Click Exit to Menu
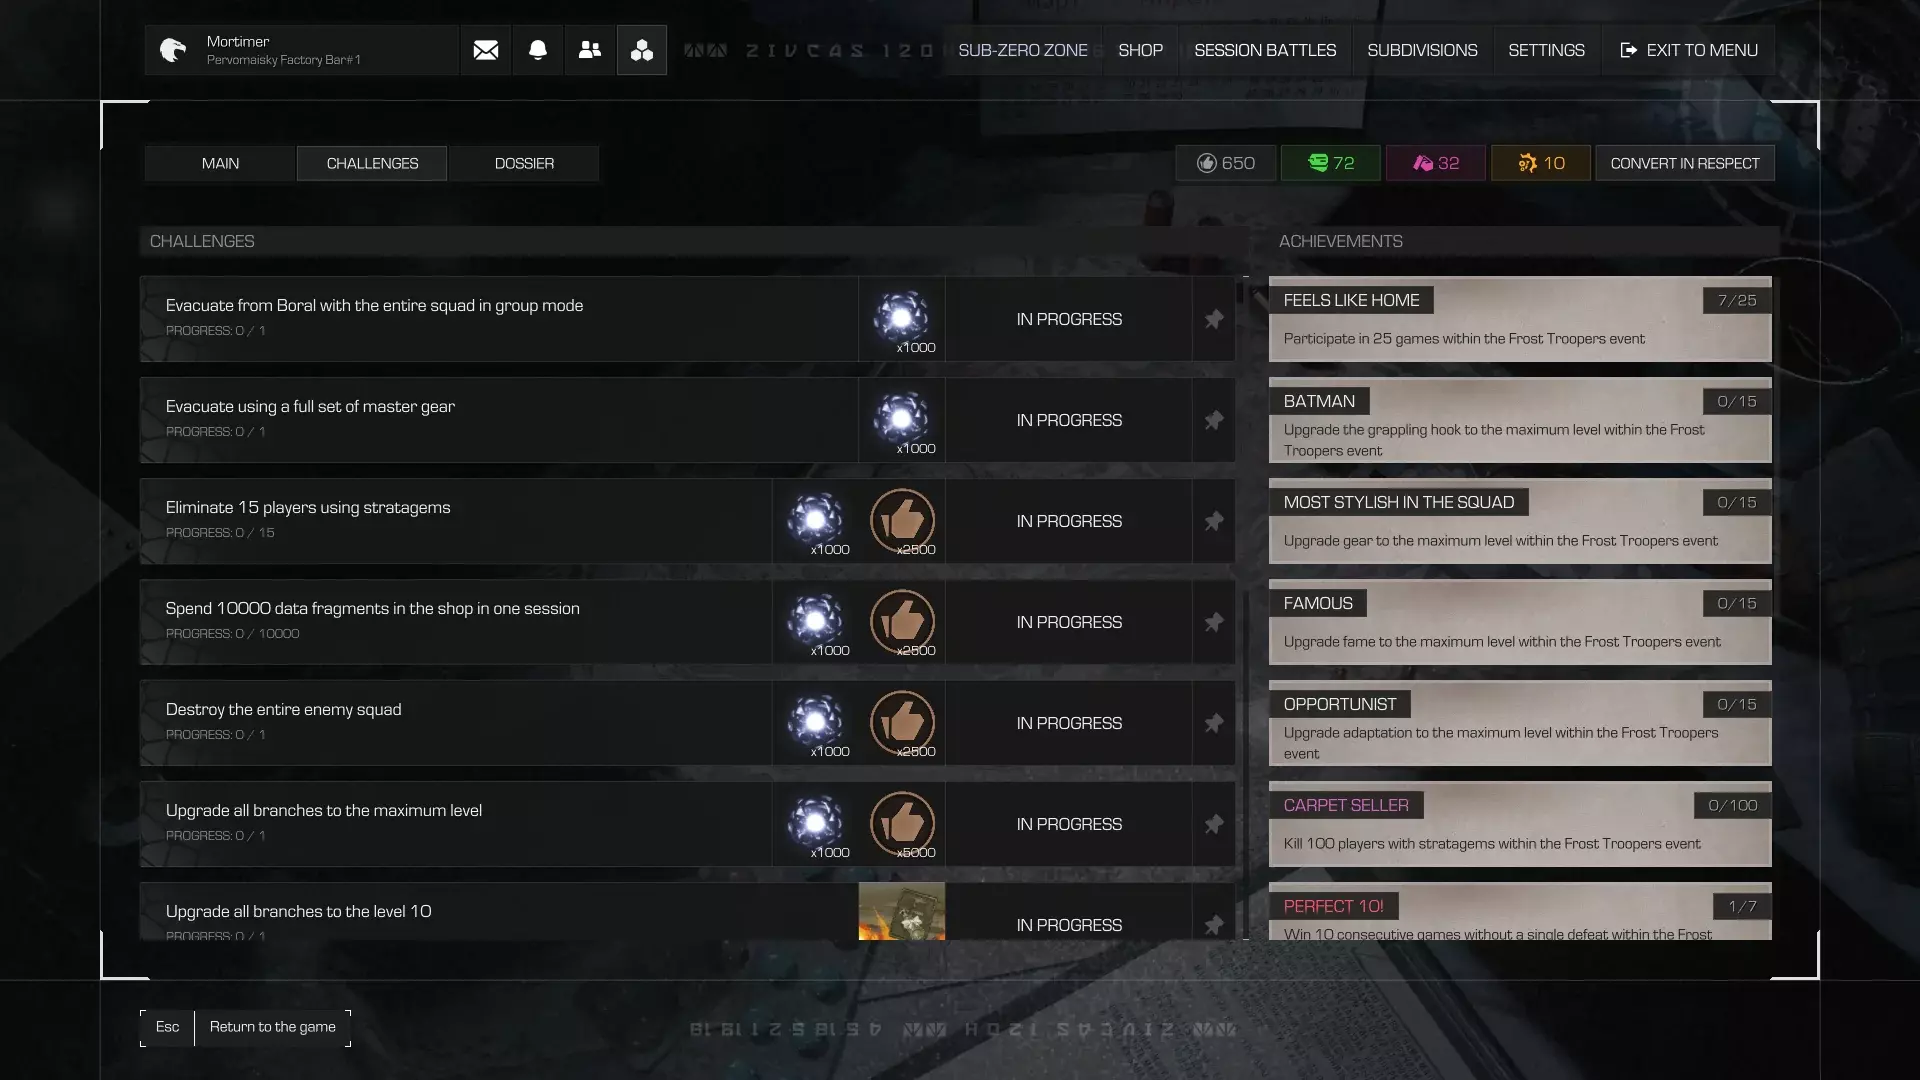Viewport: 1920px width, 1080px height. 1689,50
